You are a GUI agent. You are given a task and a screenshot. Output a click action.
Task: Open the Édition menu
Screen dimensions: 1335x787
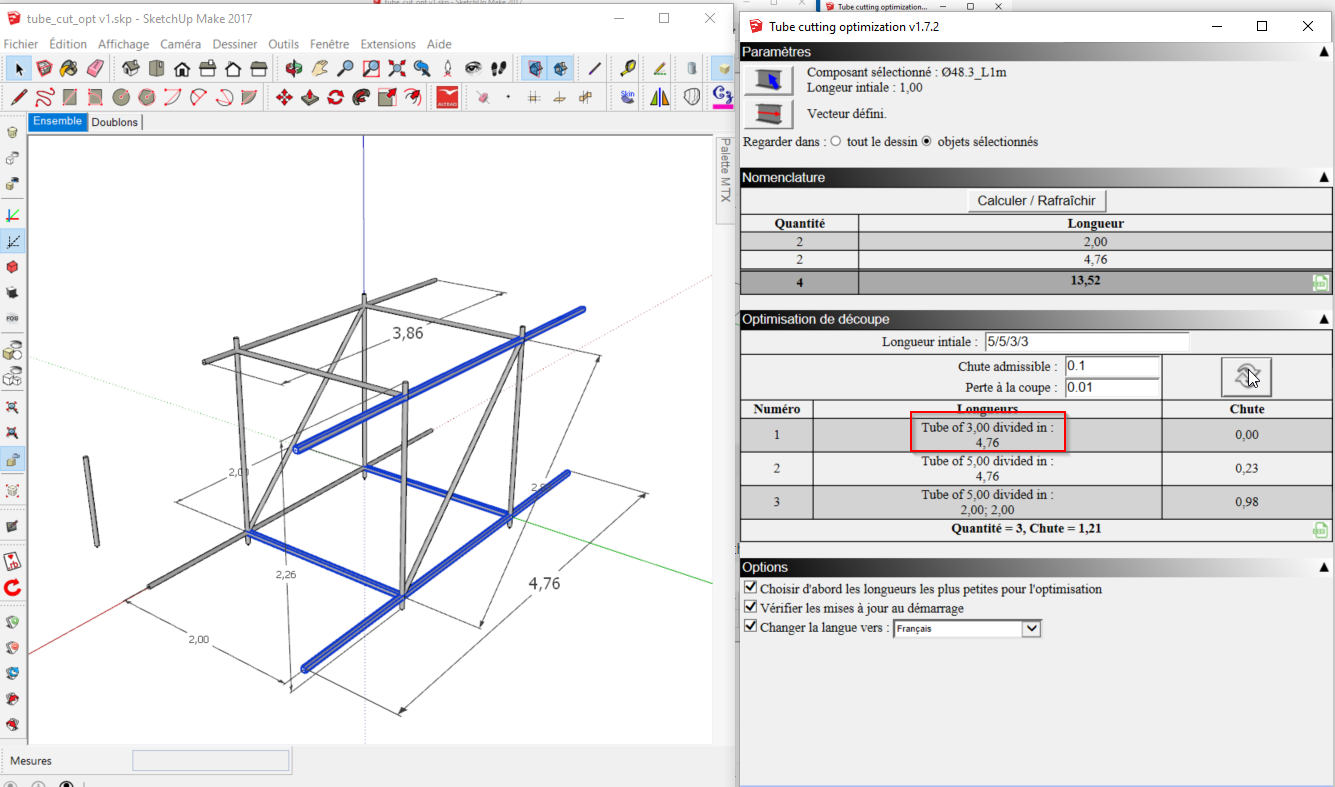(68, 44)
